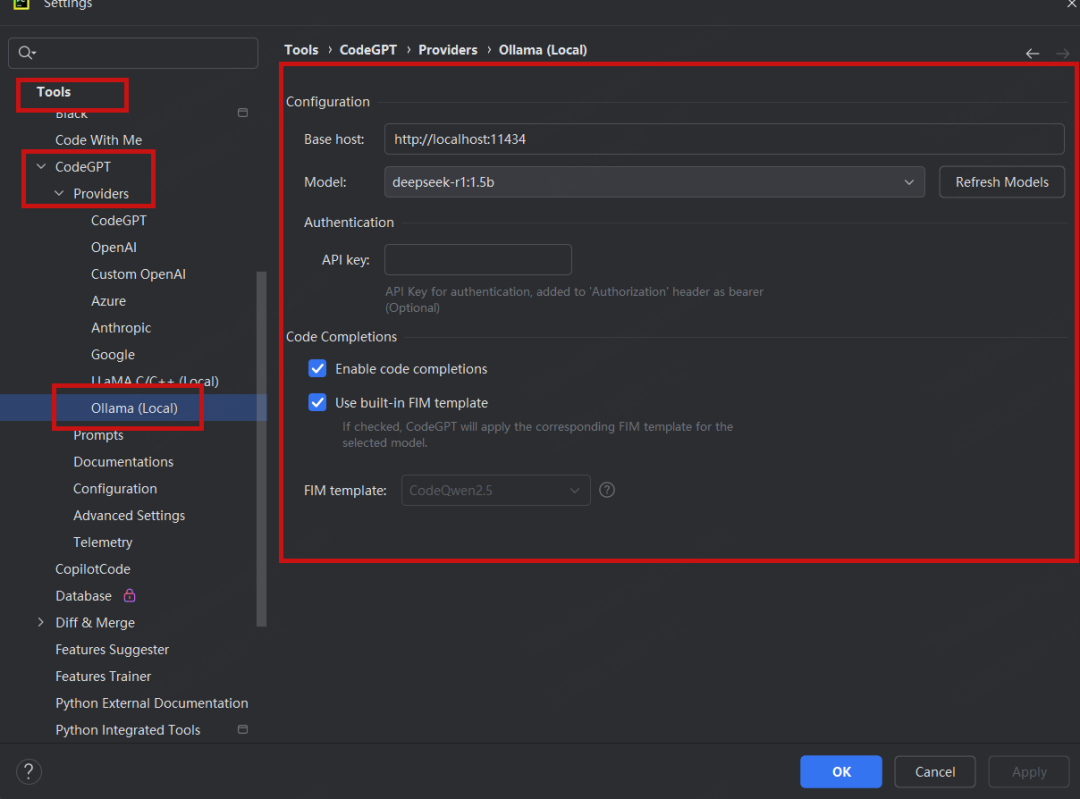Click the Enable code completions label
Image resolution: width=1080 pixels, height=799 pixels.
pyautogui.click(x=411, y=369)
